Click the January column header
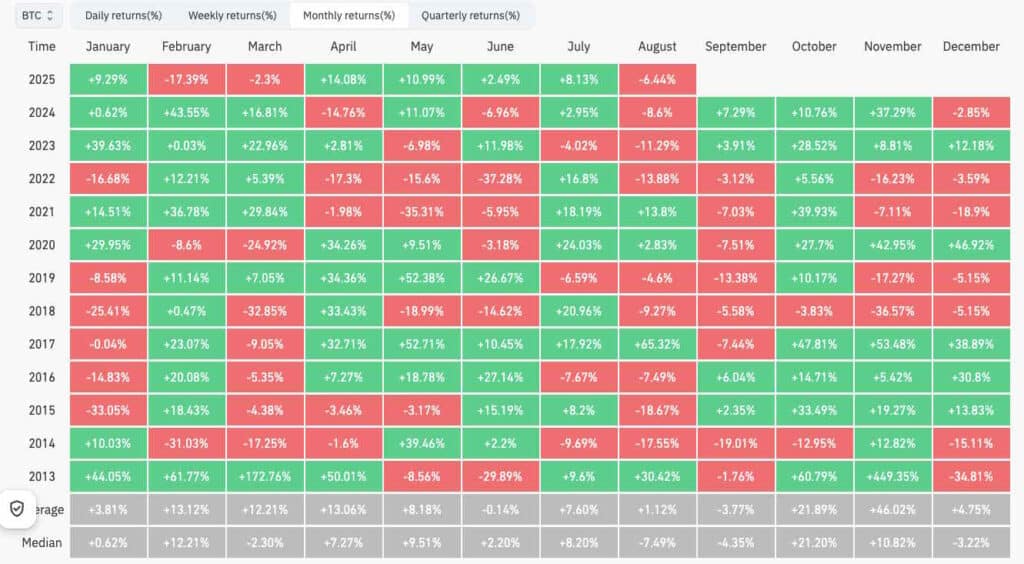This screenshot has width=1024, height=564. tap(108, 47)
